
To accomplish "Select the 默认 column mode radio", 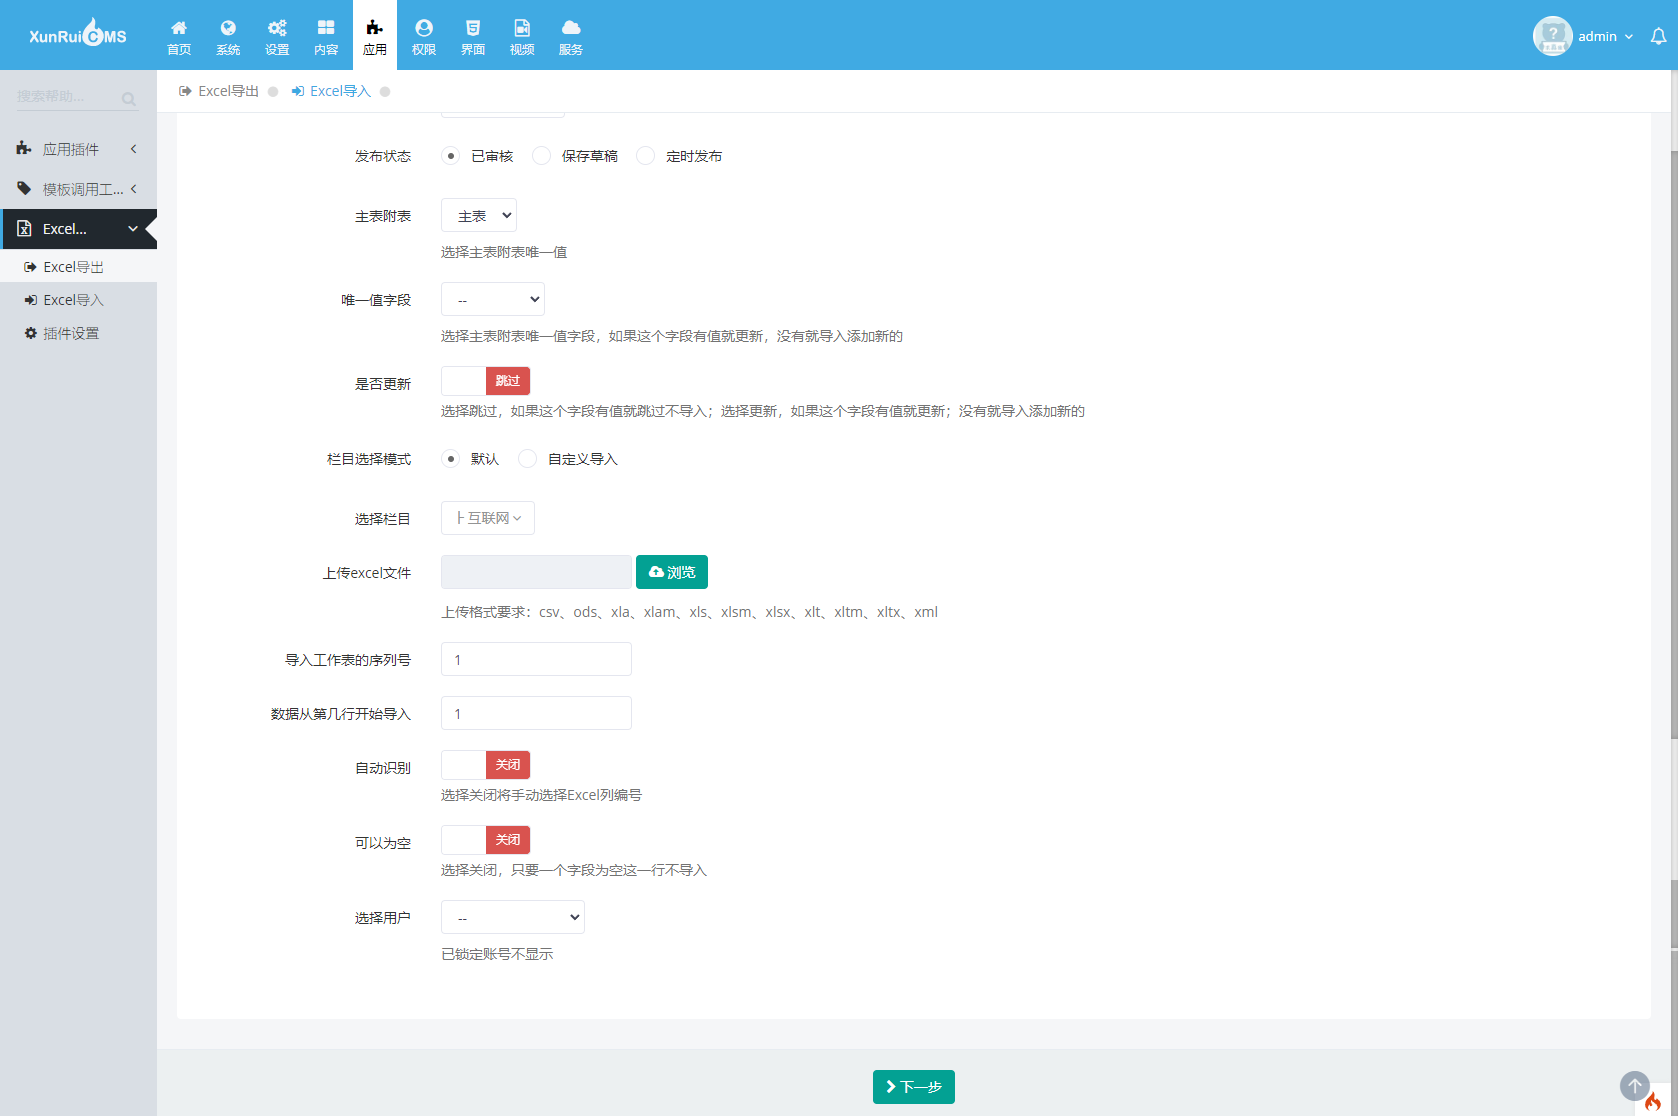I will [451, 459].
